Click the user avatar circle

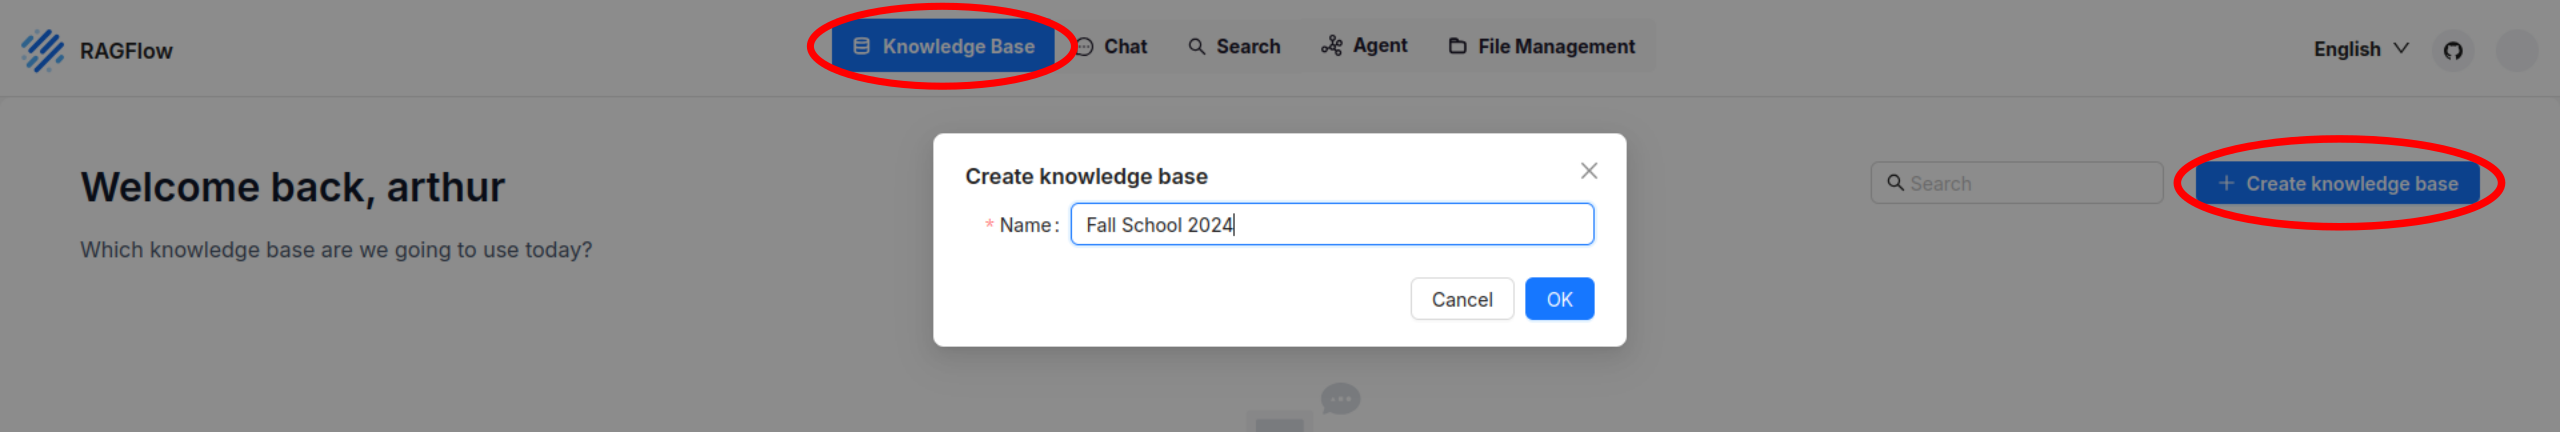(2516, 50)
